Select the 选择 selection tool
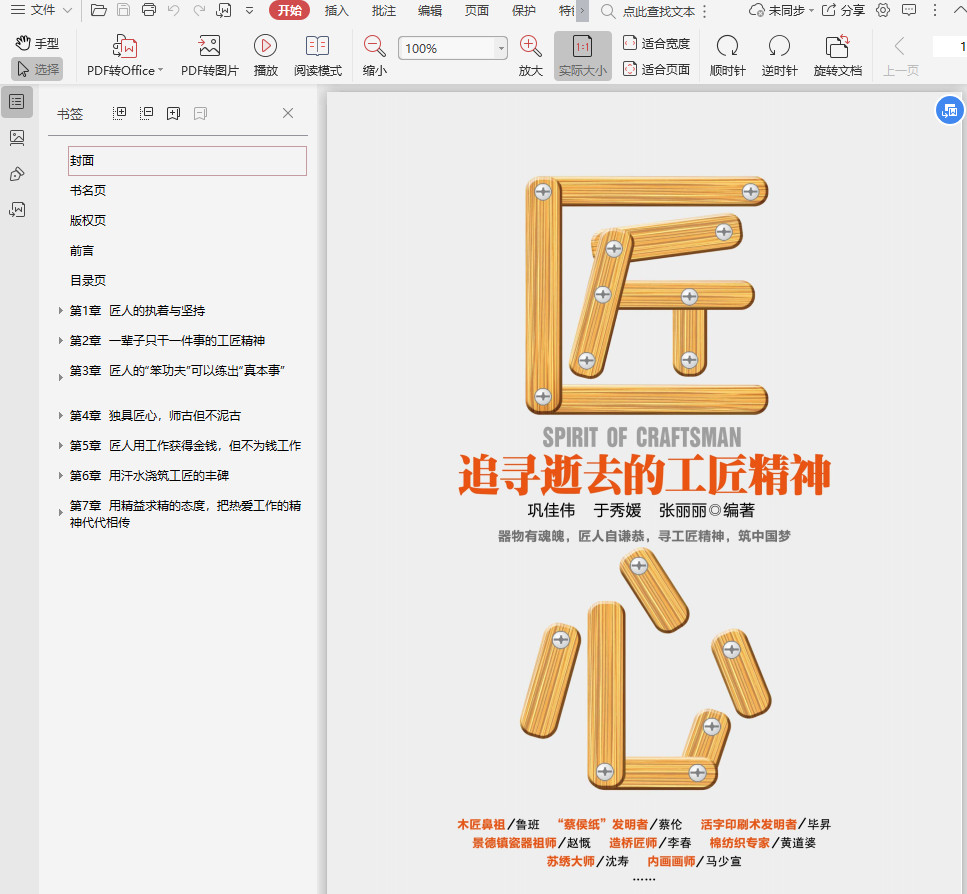Image resolution: width=967 pixels, height=894 pixels. click(x=38, y=69)
